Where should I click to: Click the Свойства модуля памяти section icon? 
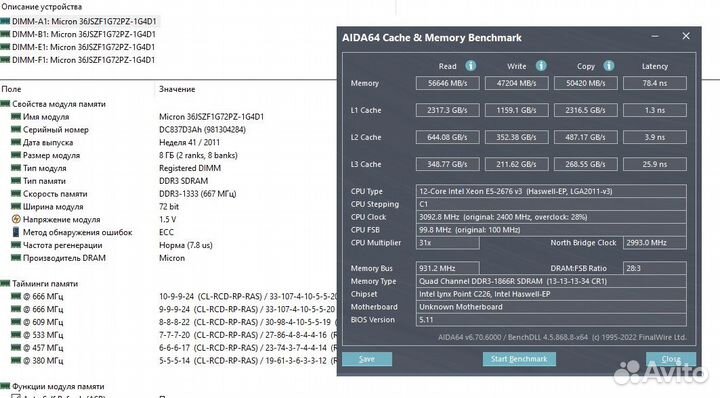coord(6,104)
